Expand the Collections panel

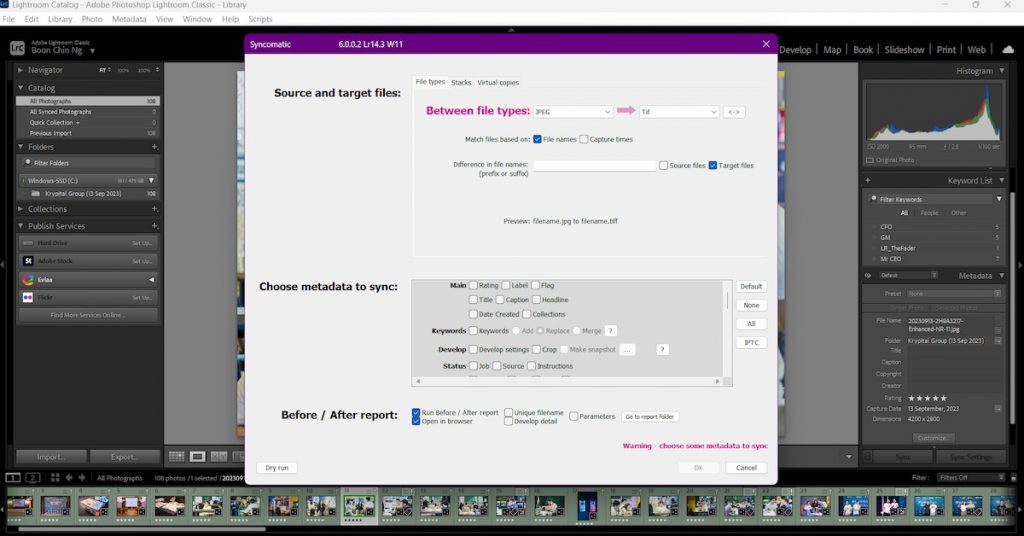tap(20, 209)
